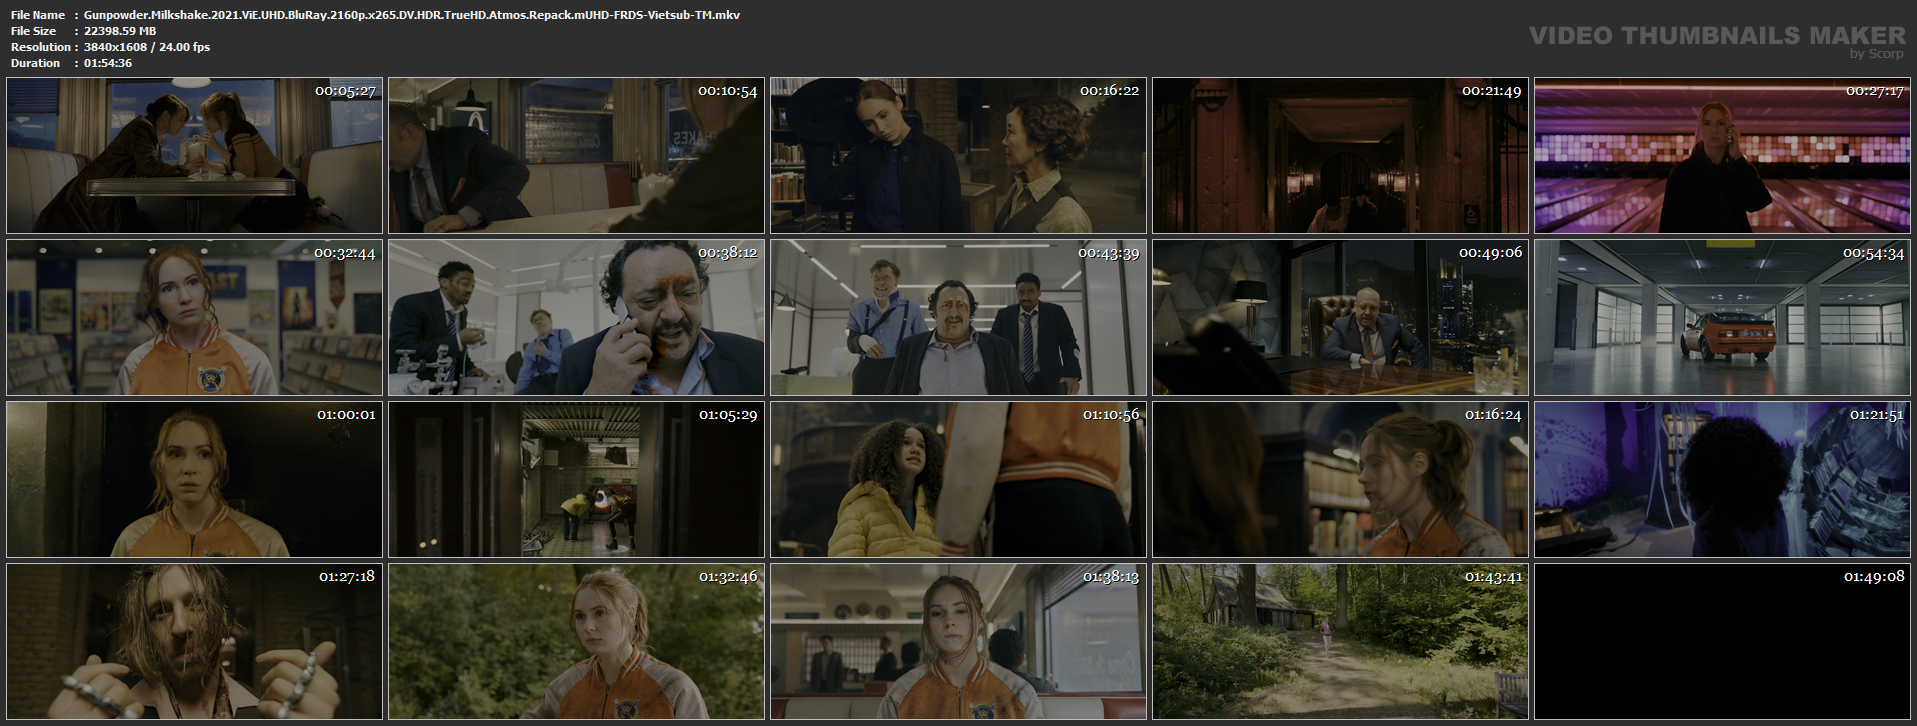The height and width of the screenshot is (726, 1917).
Task: Select the orange car thumbnail at 00:54:34
Action: click(x=1722, y=318)
